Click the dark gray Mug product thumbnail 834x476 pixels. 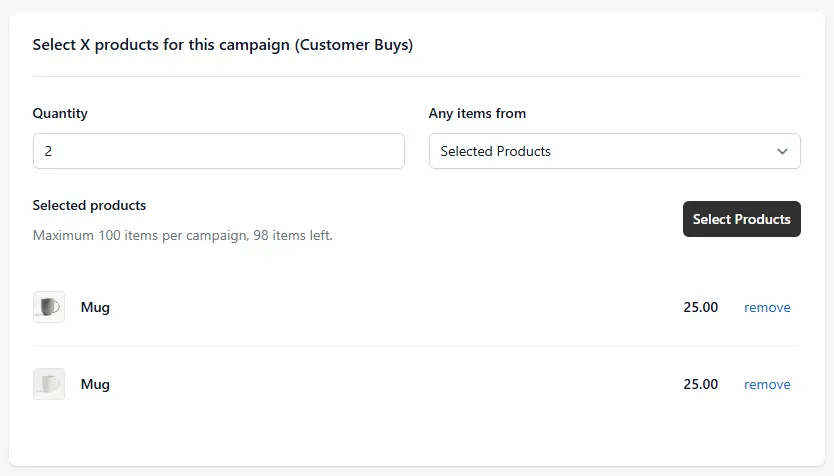(49, 307)
